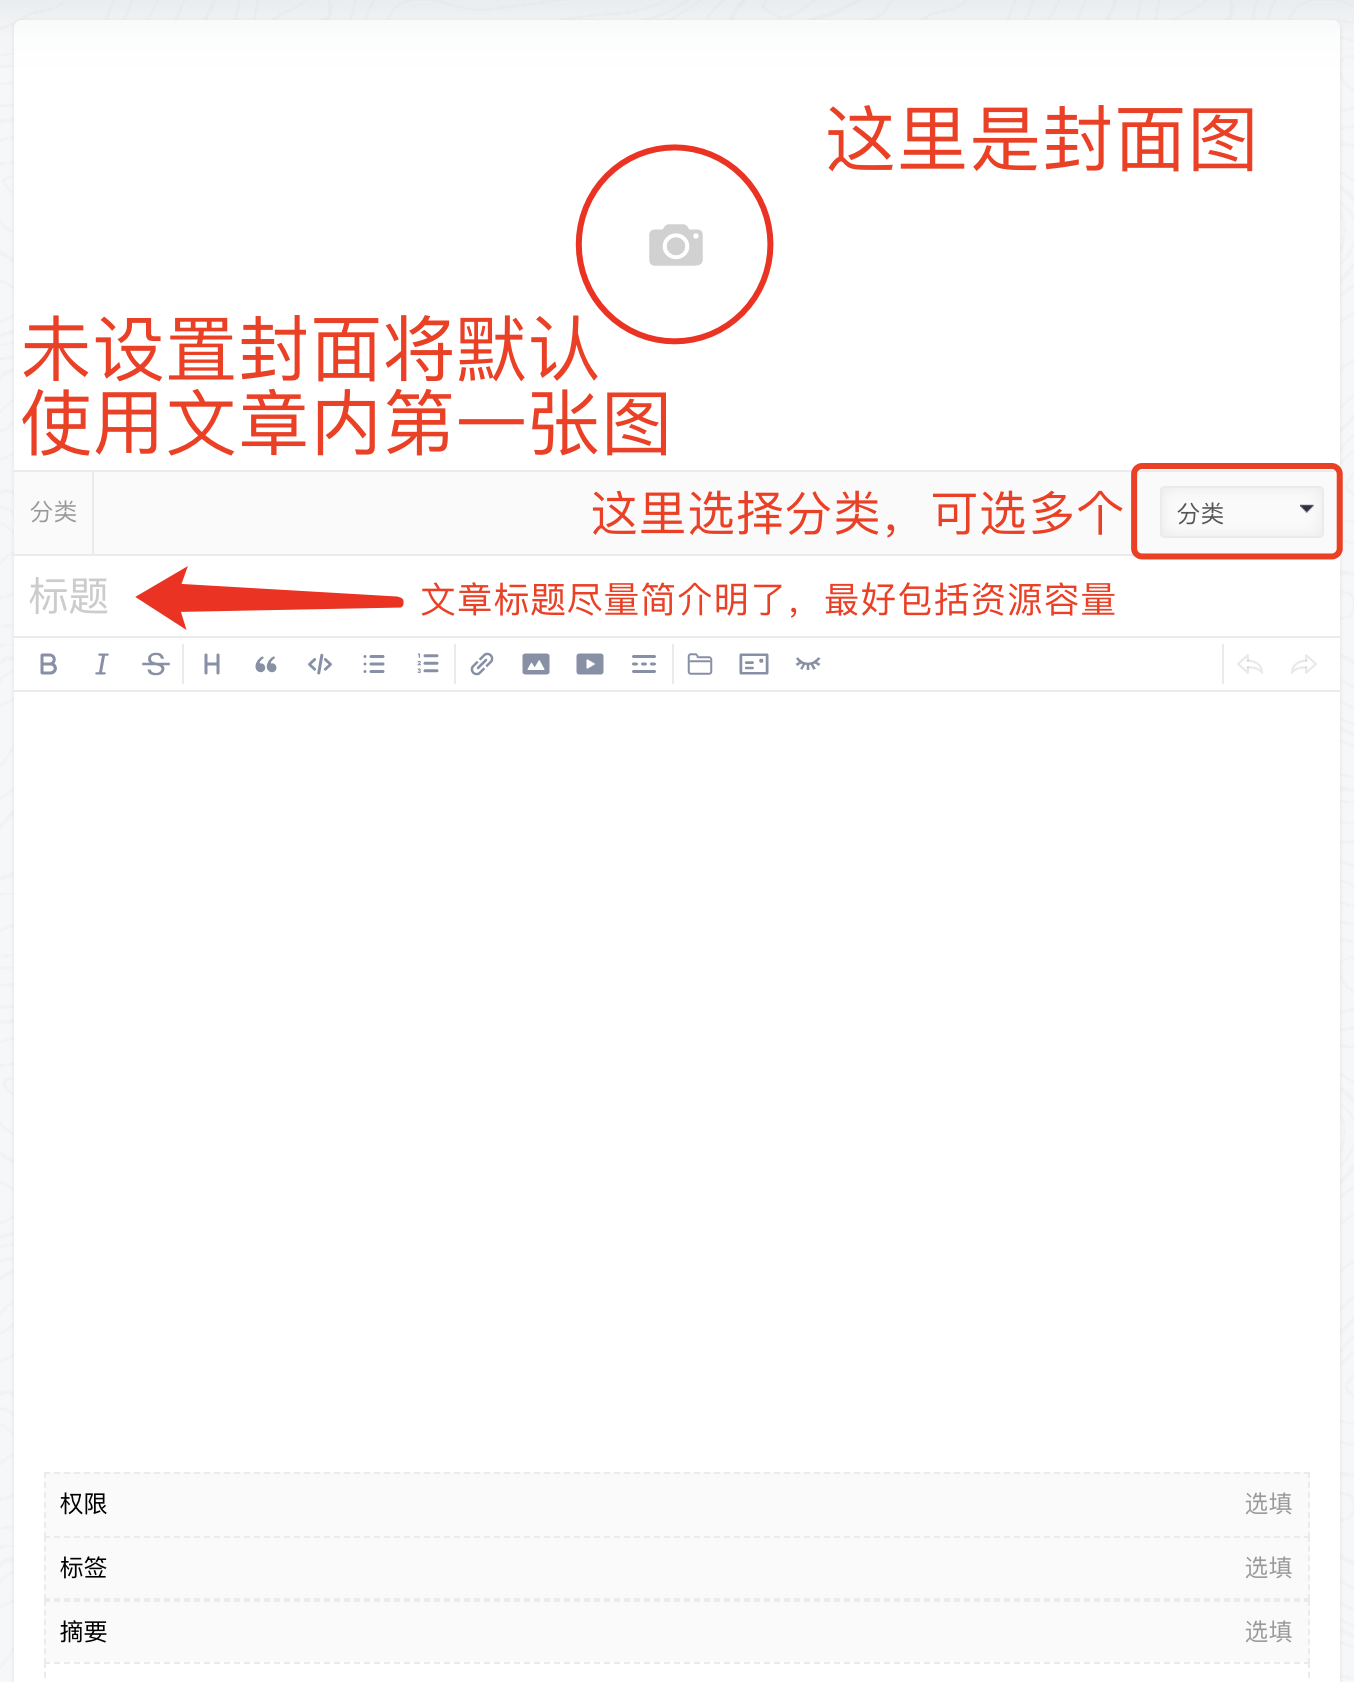
Task: Expand the 权限 permissions row
Action: [x=677, y=1504]
